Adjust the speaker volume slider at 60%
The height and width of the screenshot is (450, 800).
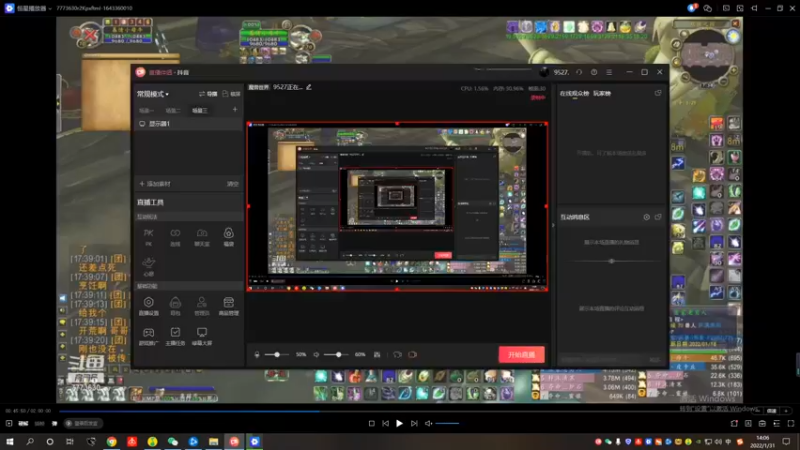click(x=338, y=355)
